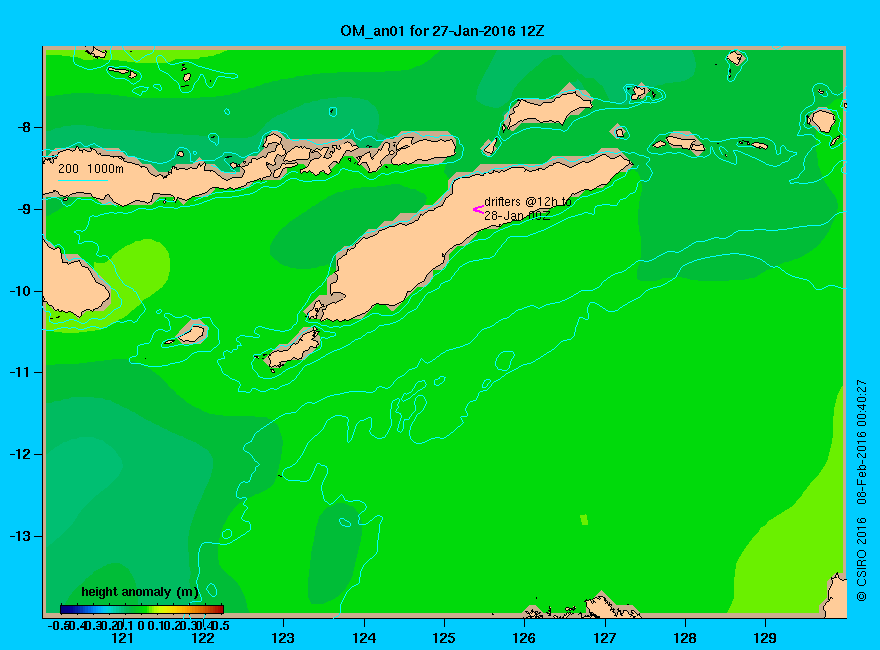Click longitude label 126 on x-axis
880x650 pixels.
point(524,638)
